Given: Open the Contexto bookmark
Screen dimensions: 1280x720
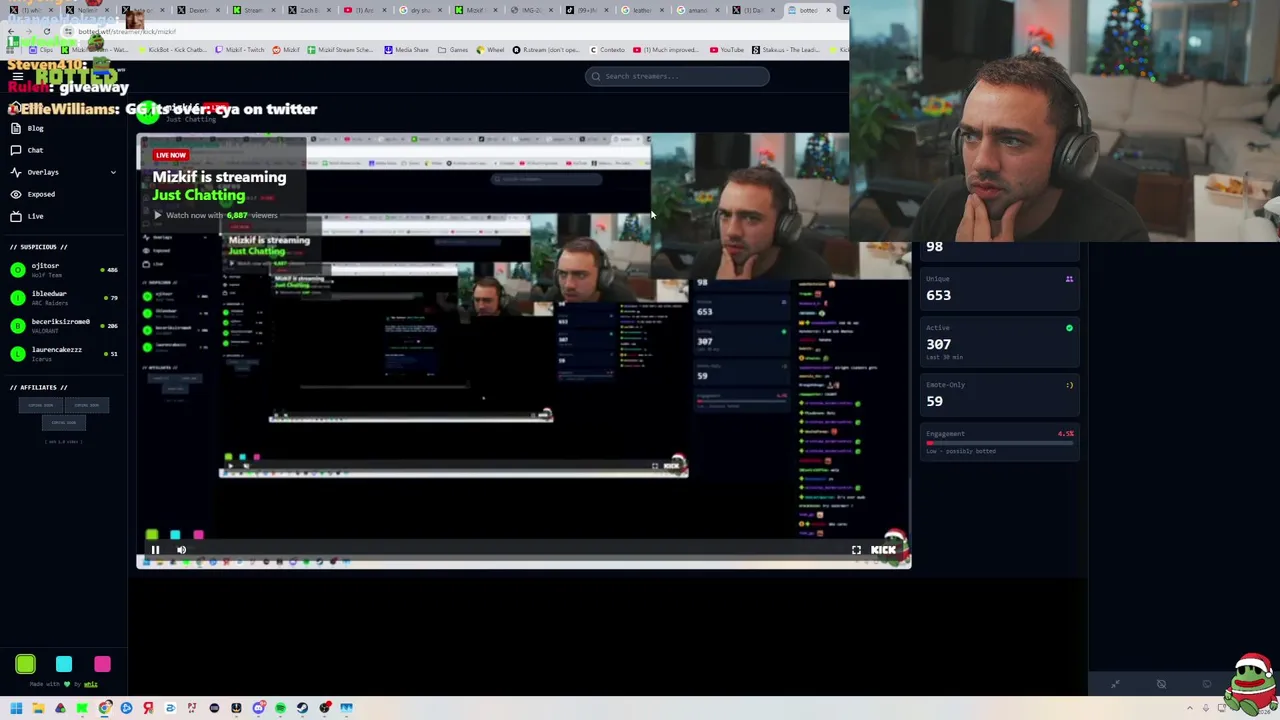Looking at the screenshot, I should click(x=607, y=50).
